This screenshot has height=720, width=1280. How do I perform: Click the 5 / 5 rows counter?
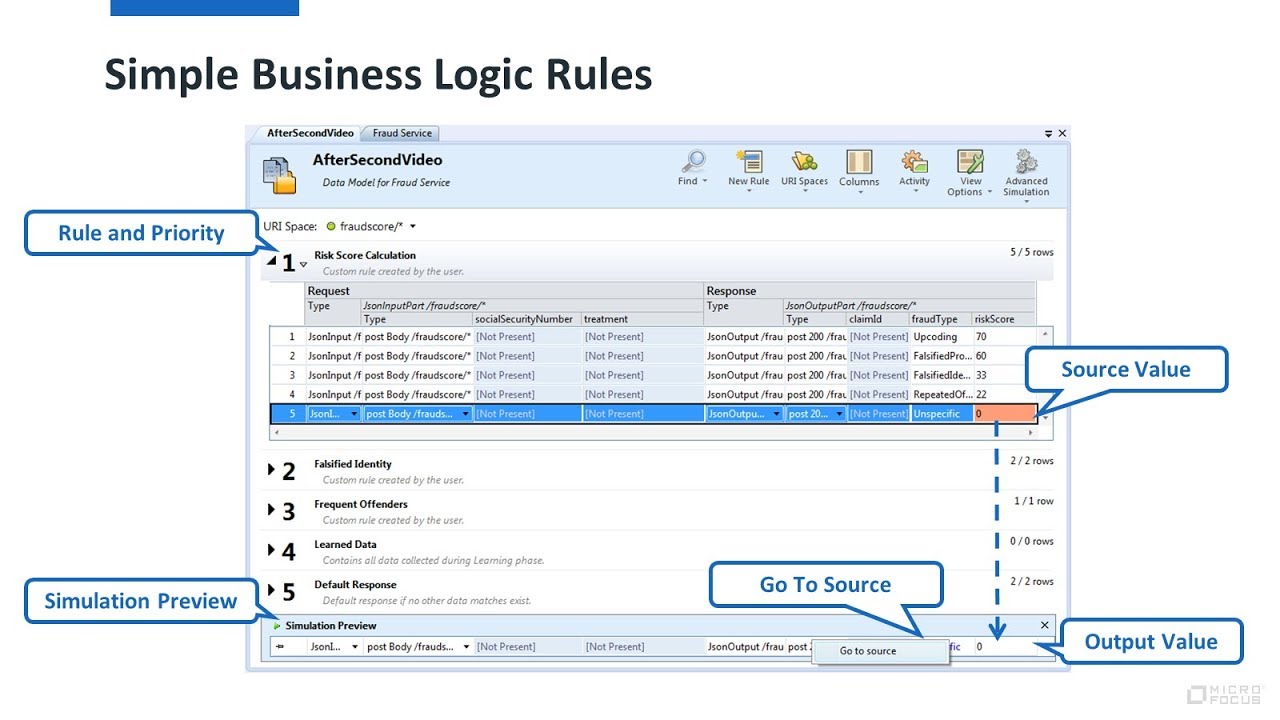(x=1031, y=252)
